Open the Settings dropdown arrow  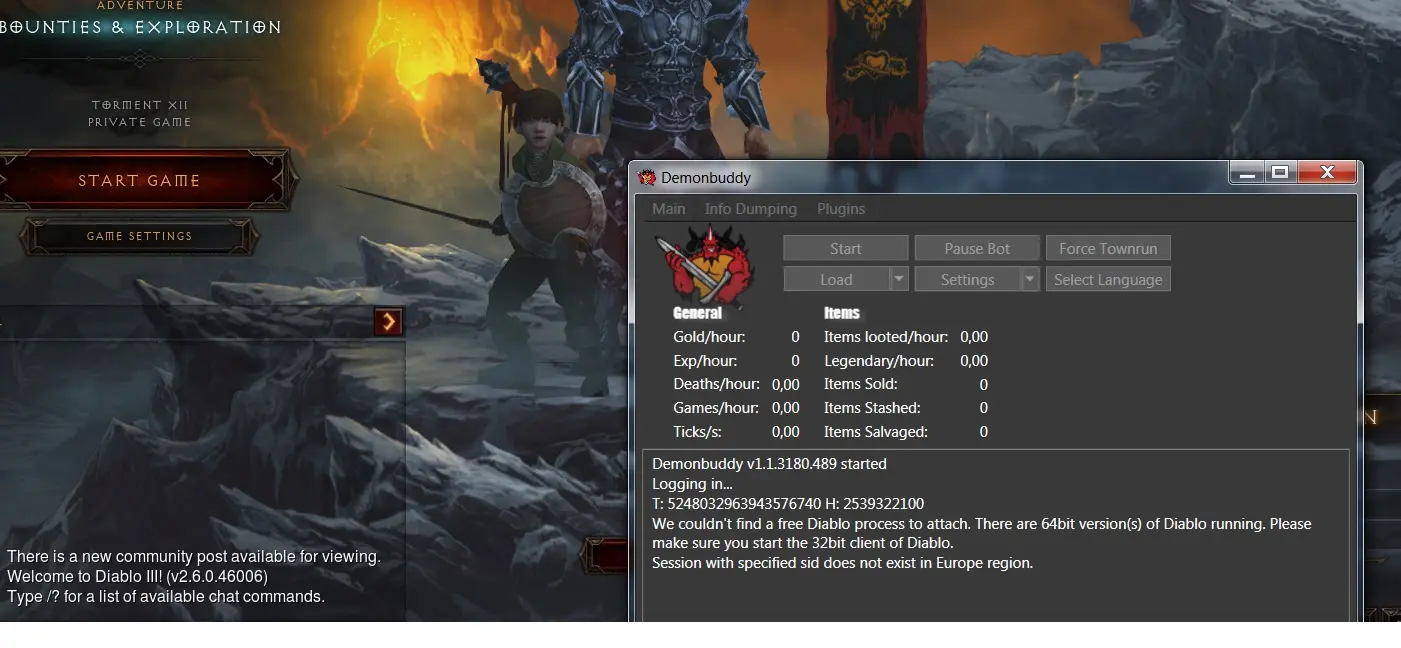point(1030,280)
